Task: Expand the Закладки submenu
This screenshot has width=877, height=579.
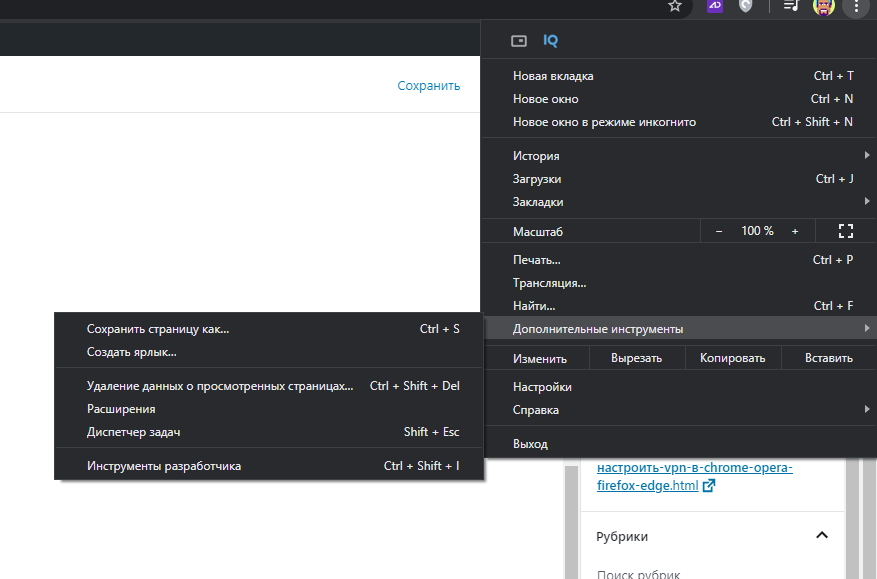Action: (x=678, y=202)
